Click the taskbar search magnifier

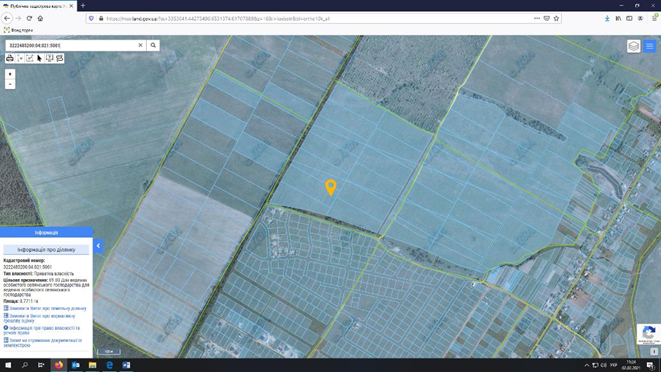[x=24, y=365]
